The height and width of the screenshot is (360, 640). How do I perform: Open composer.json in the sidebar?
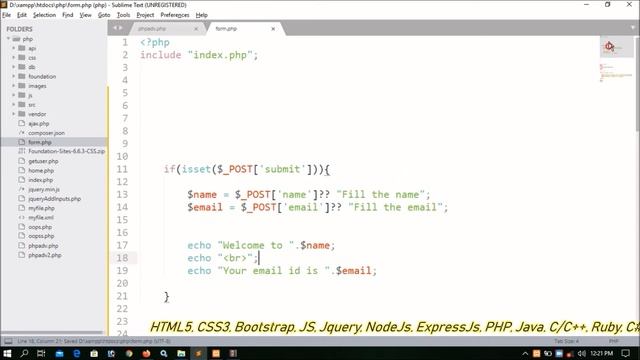pyautogui.click(x=46, y=133)
